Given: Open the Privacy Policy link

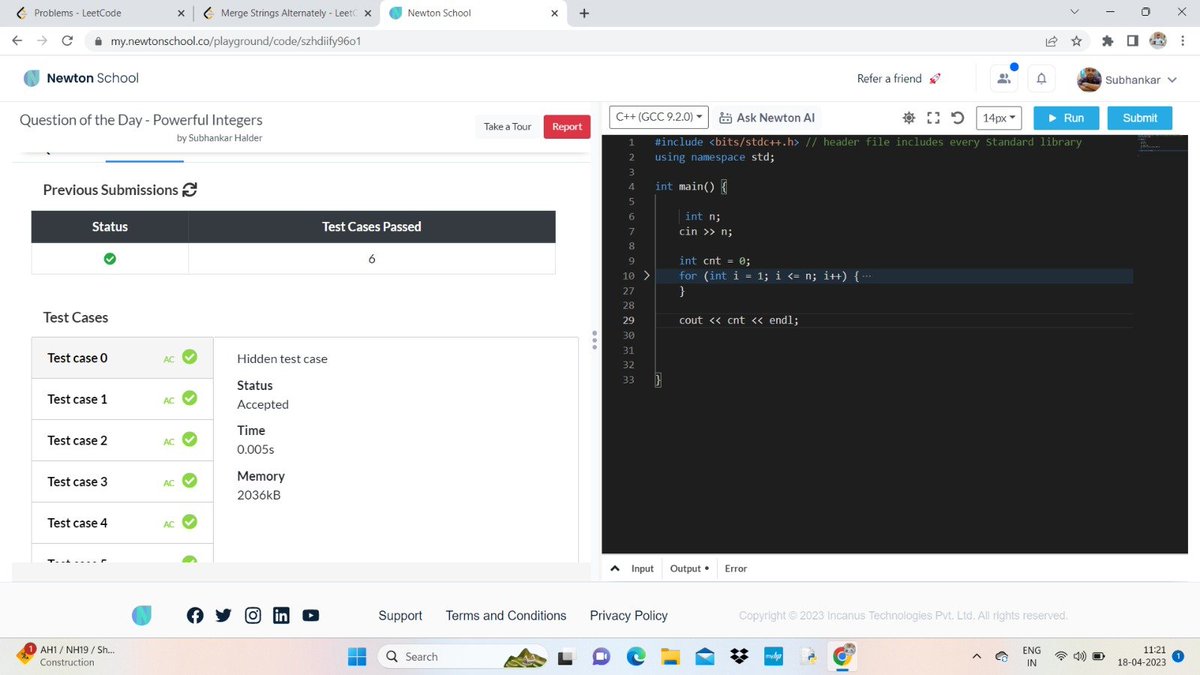Looking at the screenshot, I should [629, 616].
